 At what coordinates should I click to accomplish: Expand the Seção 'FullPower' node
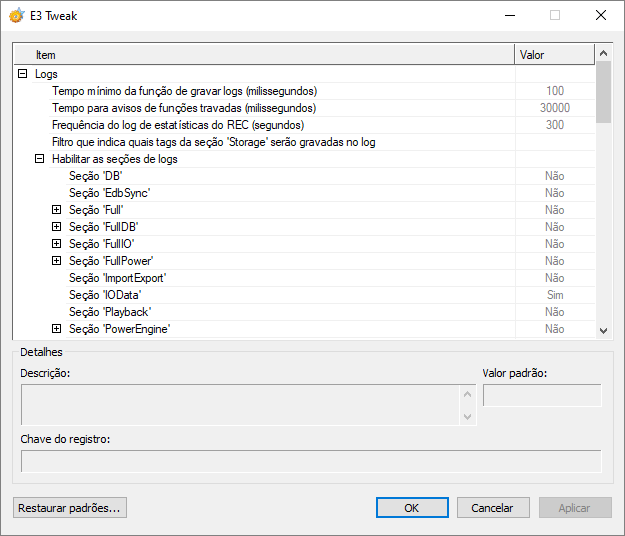tap(57, 261)
